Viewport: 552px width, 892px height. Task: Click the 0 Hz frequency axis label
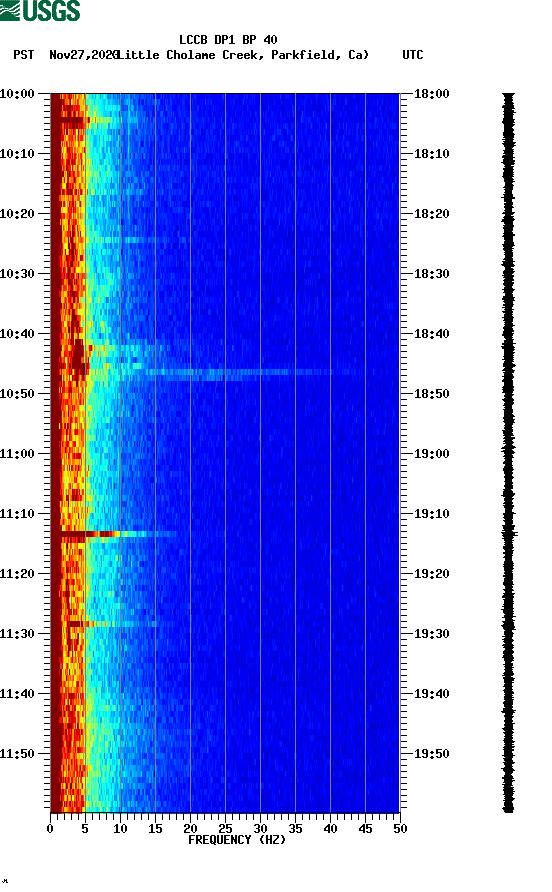(50, 829)
